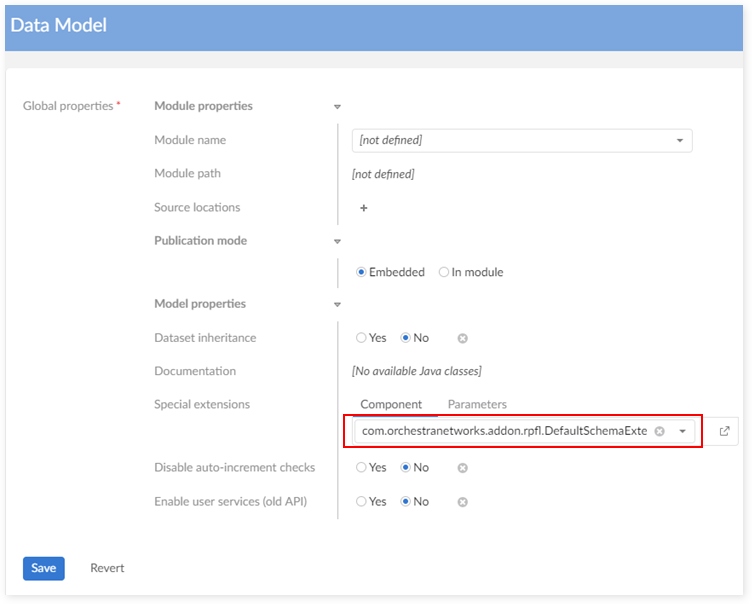Reset Enable user services (old API) value
This screenshot has width=752, height=604.
463,501
